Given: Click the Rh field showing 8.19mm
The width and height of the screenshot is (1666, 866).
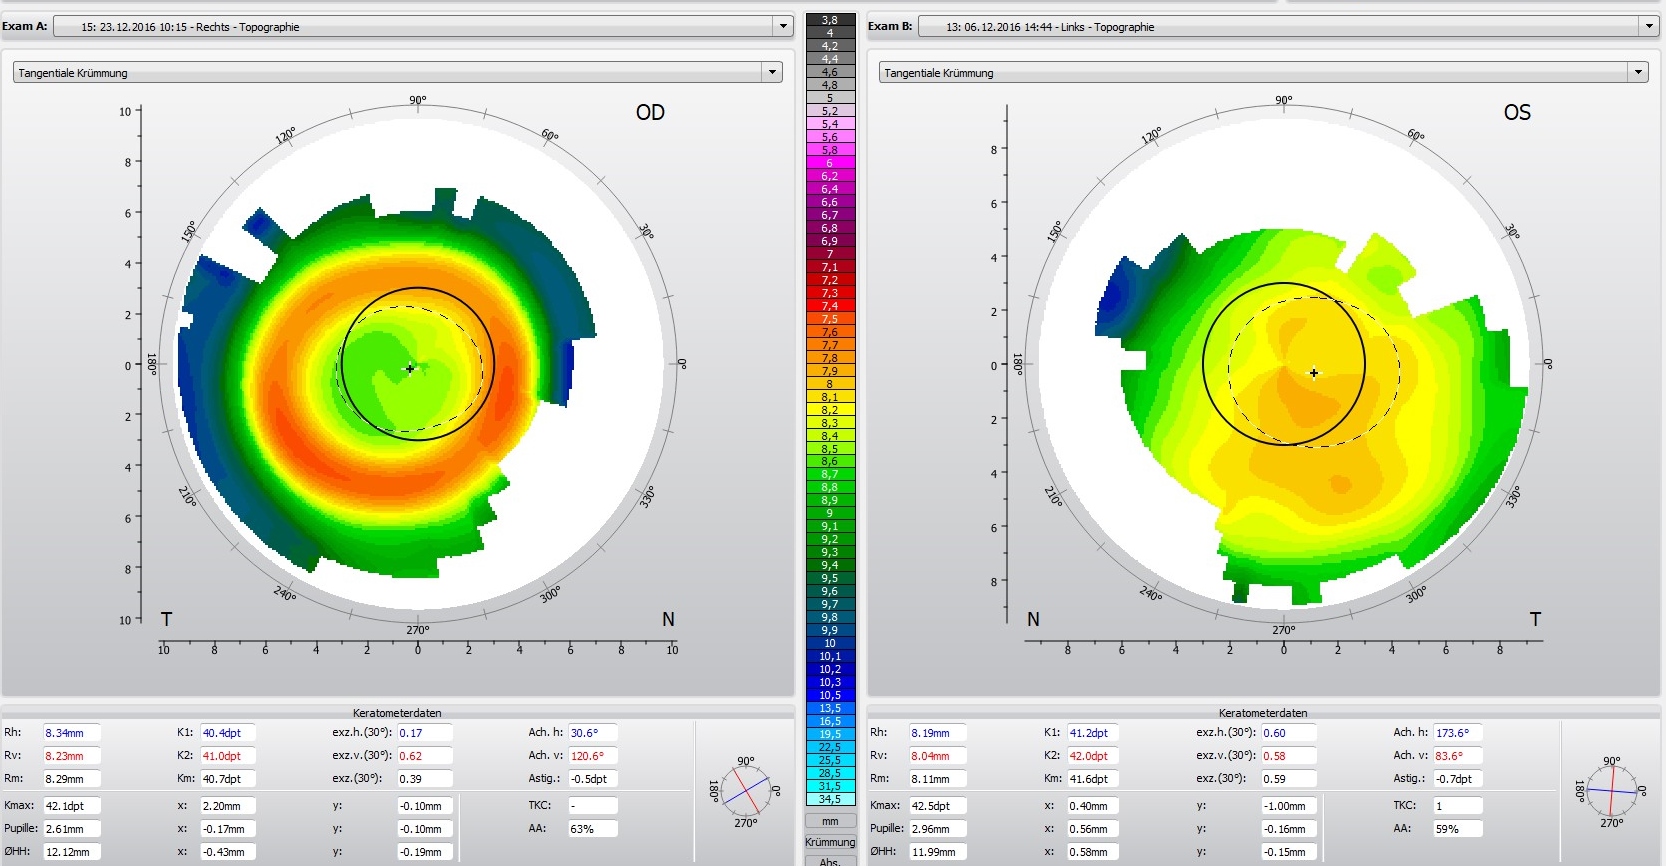Looking at the screenshot, I should [937, 733].
